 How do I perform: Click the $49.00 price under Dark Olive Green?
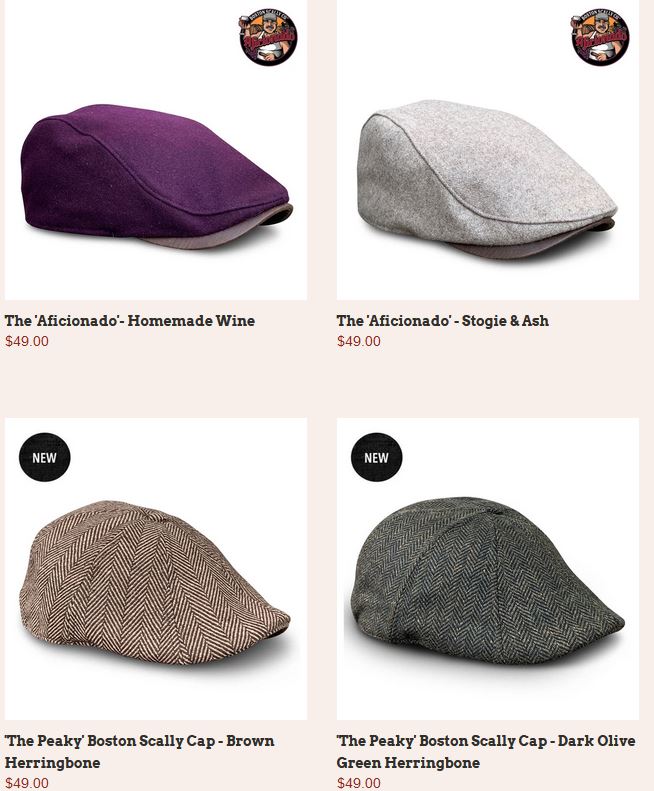point(359,783)
